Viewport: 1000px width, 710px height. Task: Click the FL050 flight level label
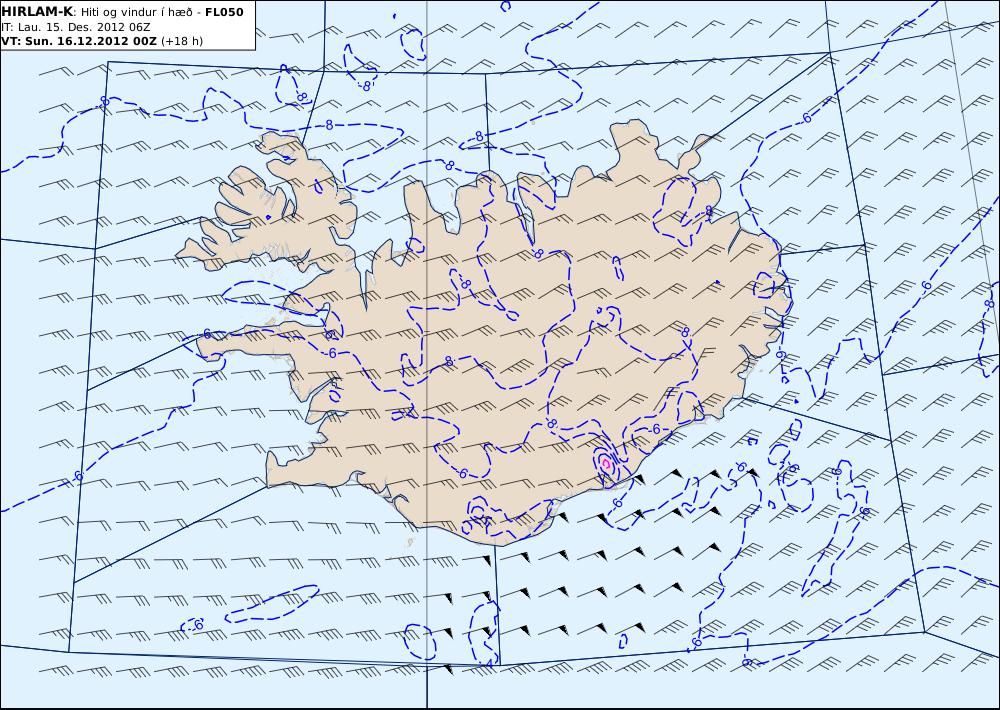(224, 12)
